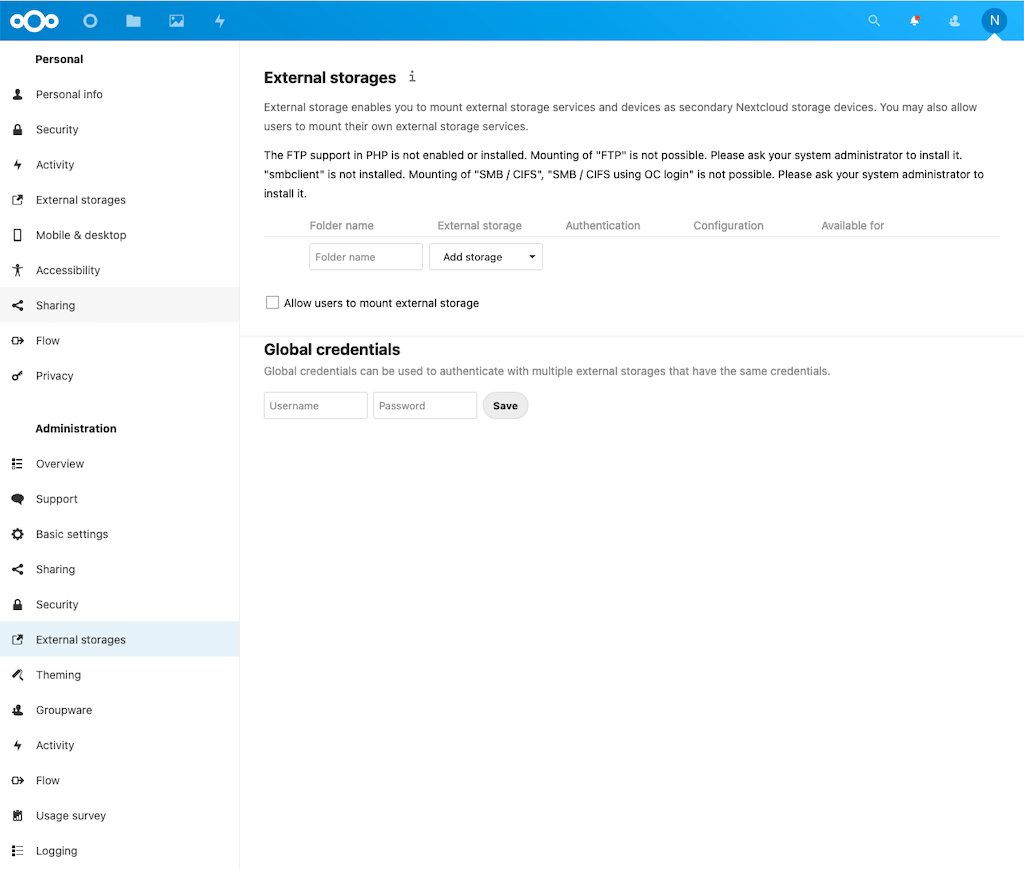Click the Folder name input field
This screenshot has height=870, width=1024.
(x=365, y=256)
